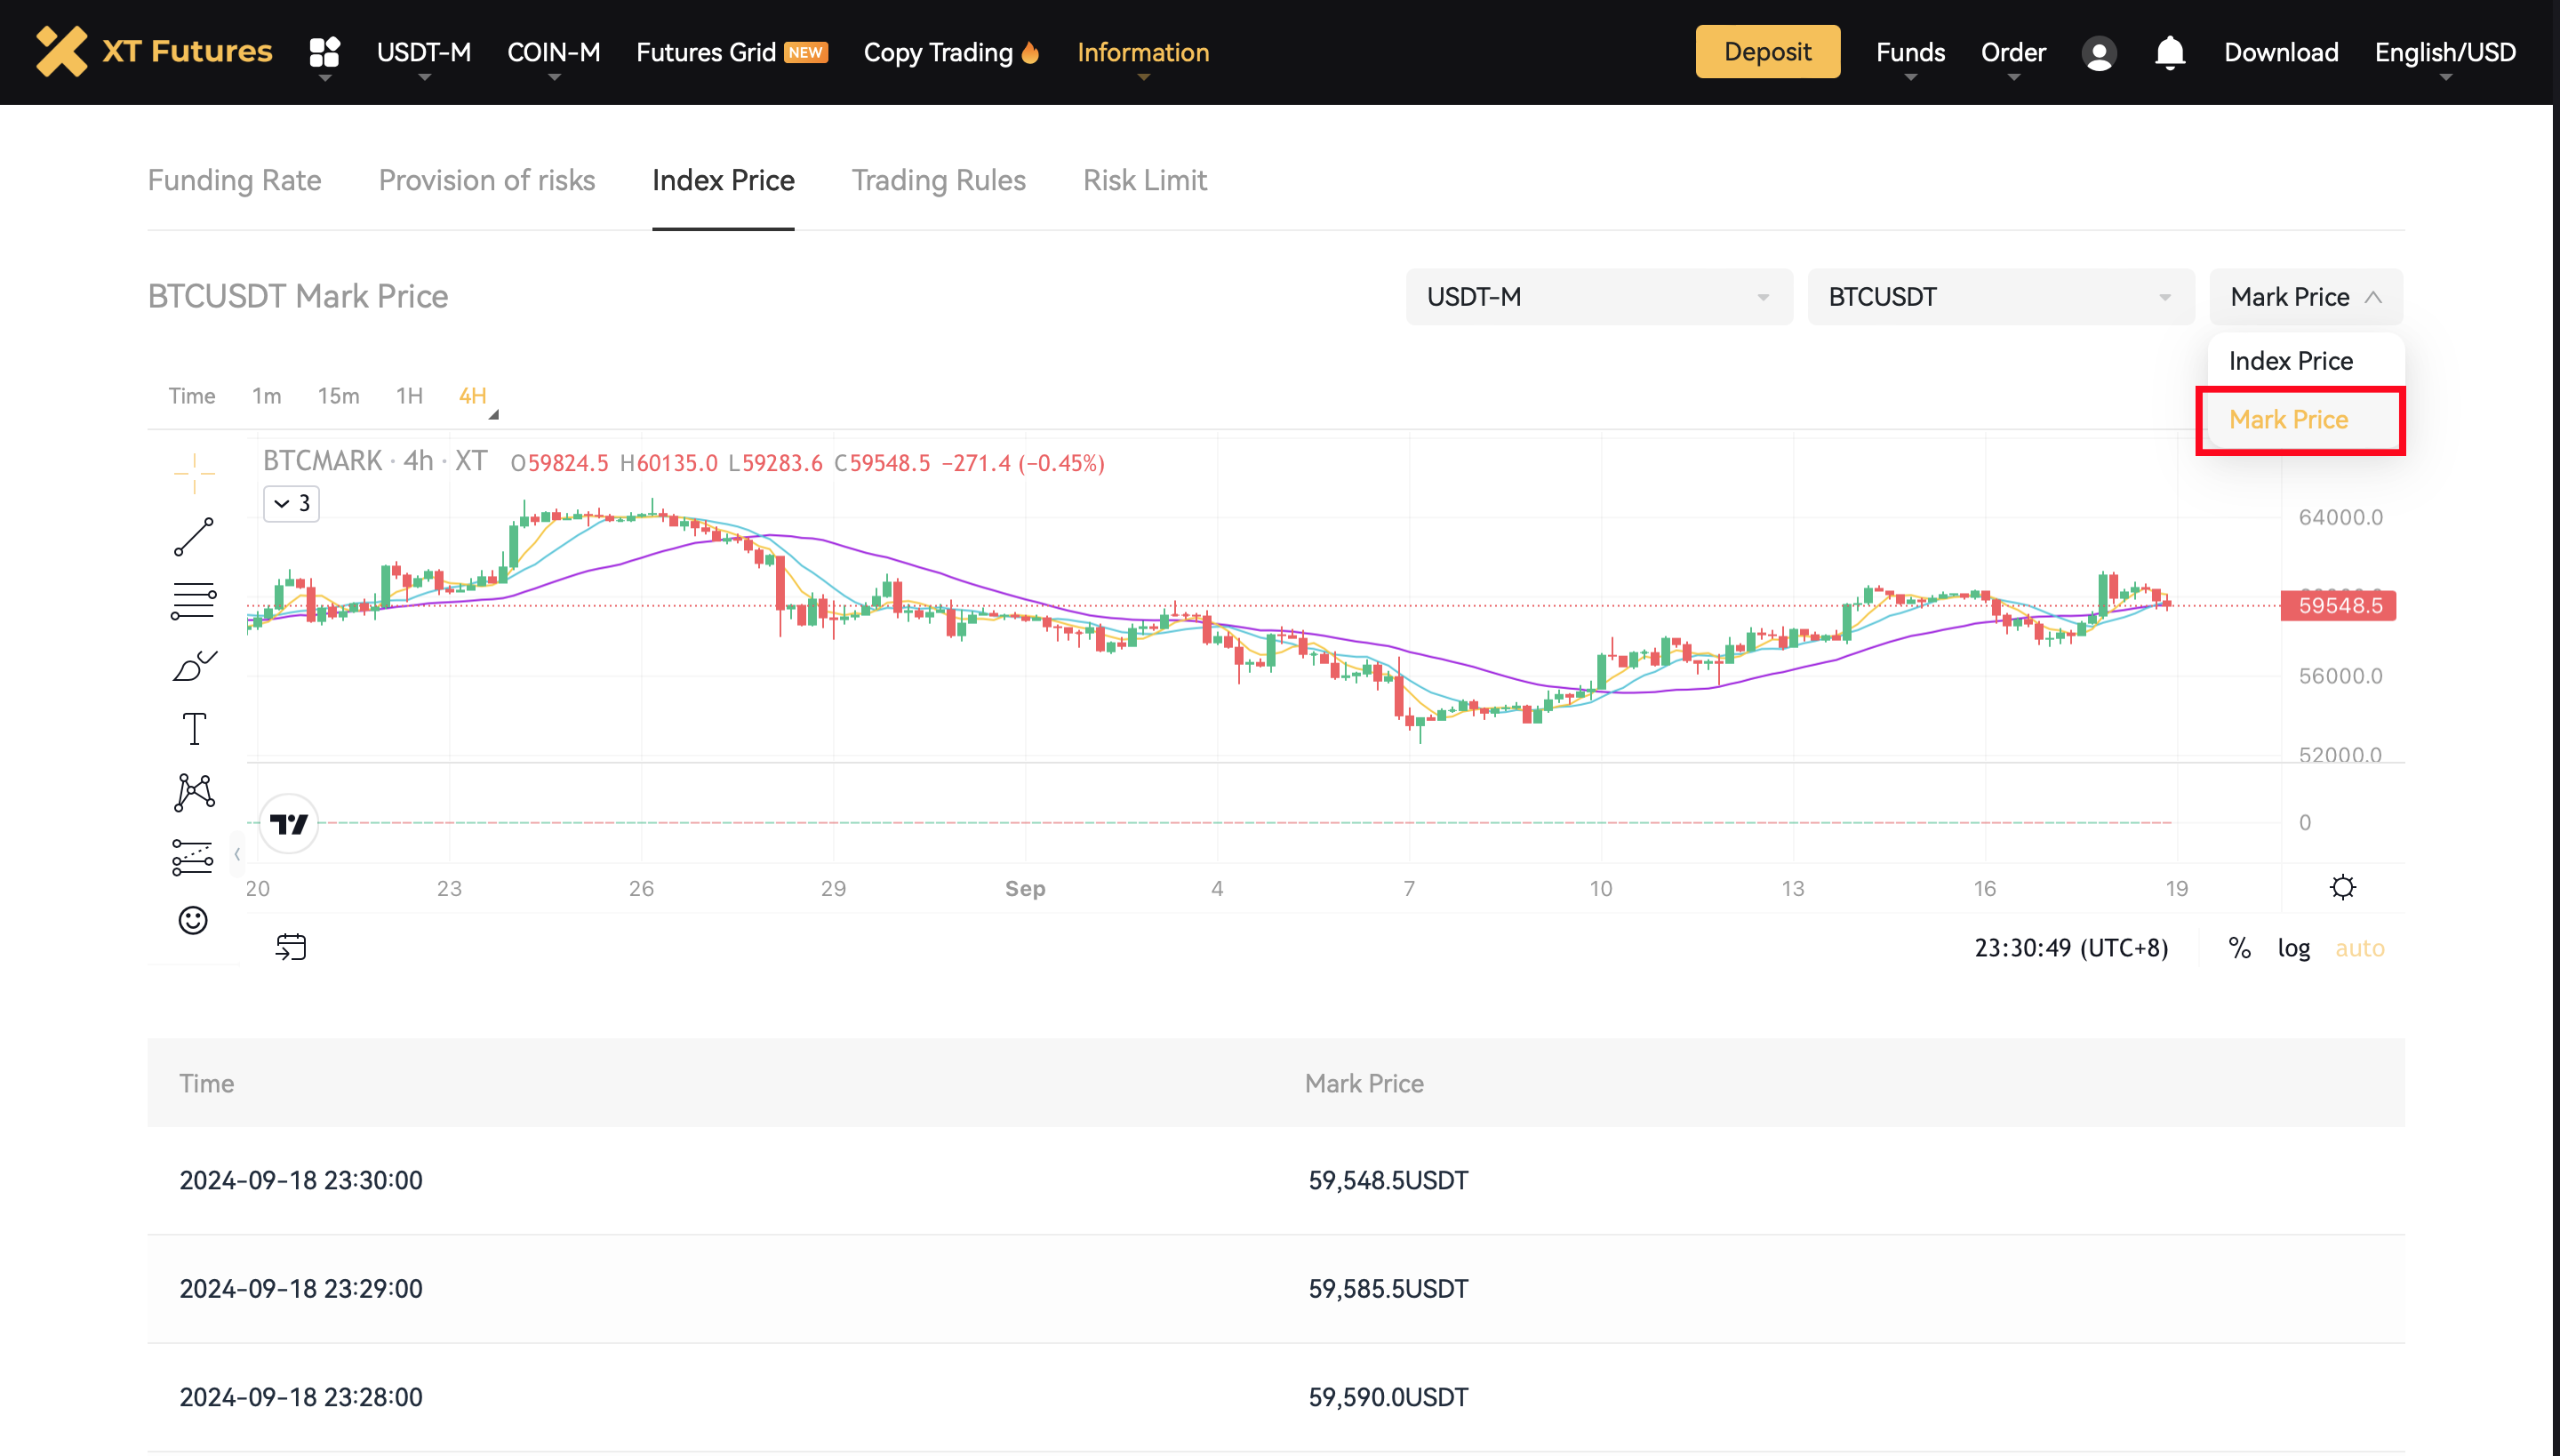Image resolution: width=2560 pixels, height=1456 pixels.
Task: Toggle percent scale mode
Action: click(x=2239, y=948)
